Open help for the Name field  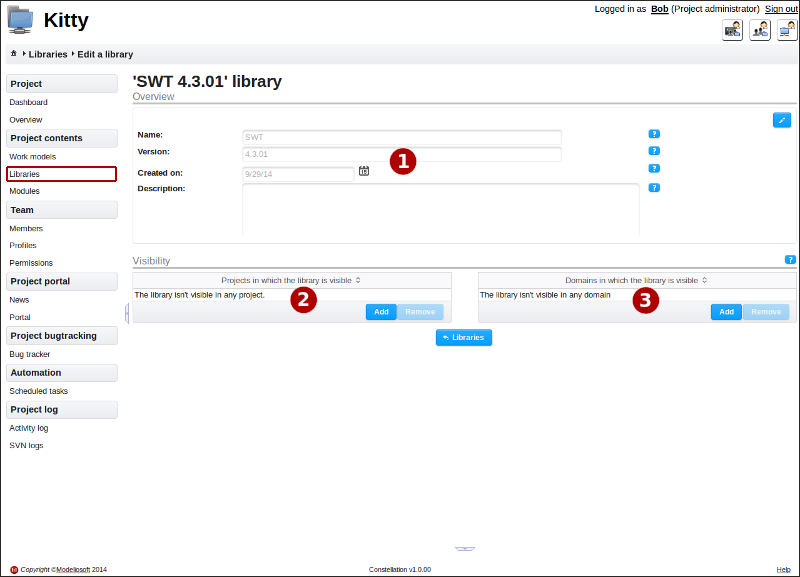pos(654,134)
